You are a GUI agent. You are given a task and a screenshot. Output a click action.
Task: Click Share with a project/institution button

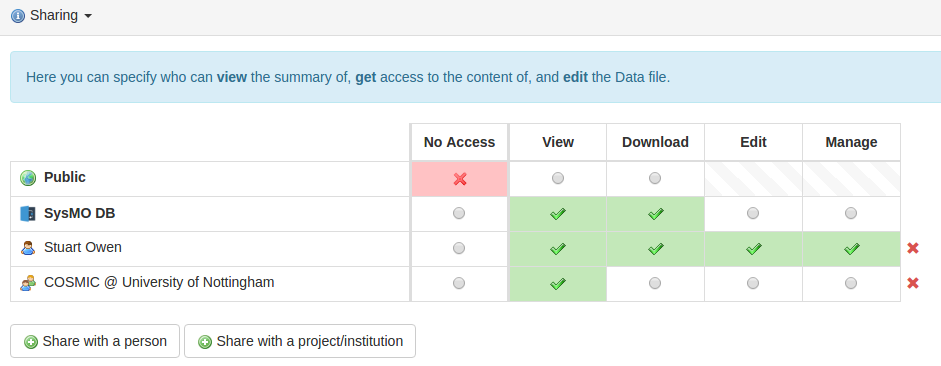[x=300, y=341]
